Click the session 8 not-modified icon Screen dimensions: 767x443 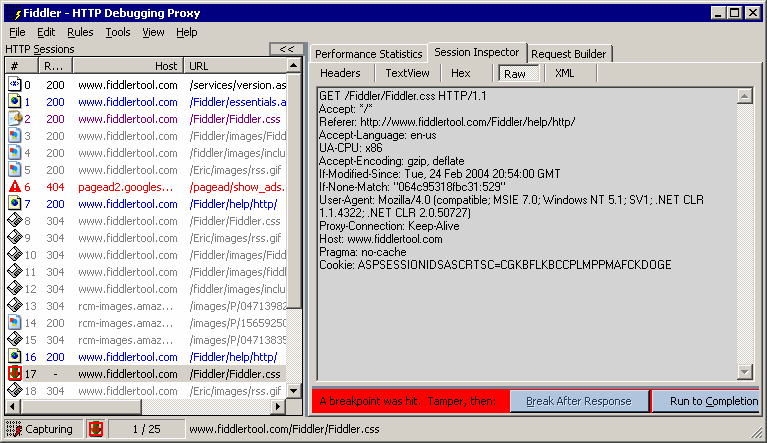[x=15, y=221]
